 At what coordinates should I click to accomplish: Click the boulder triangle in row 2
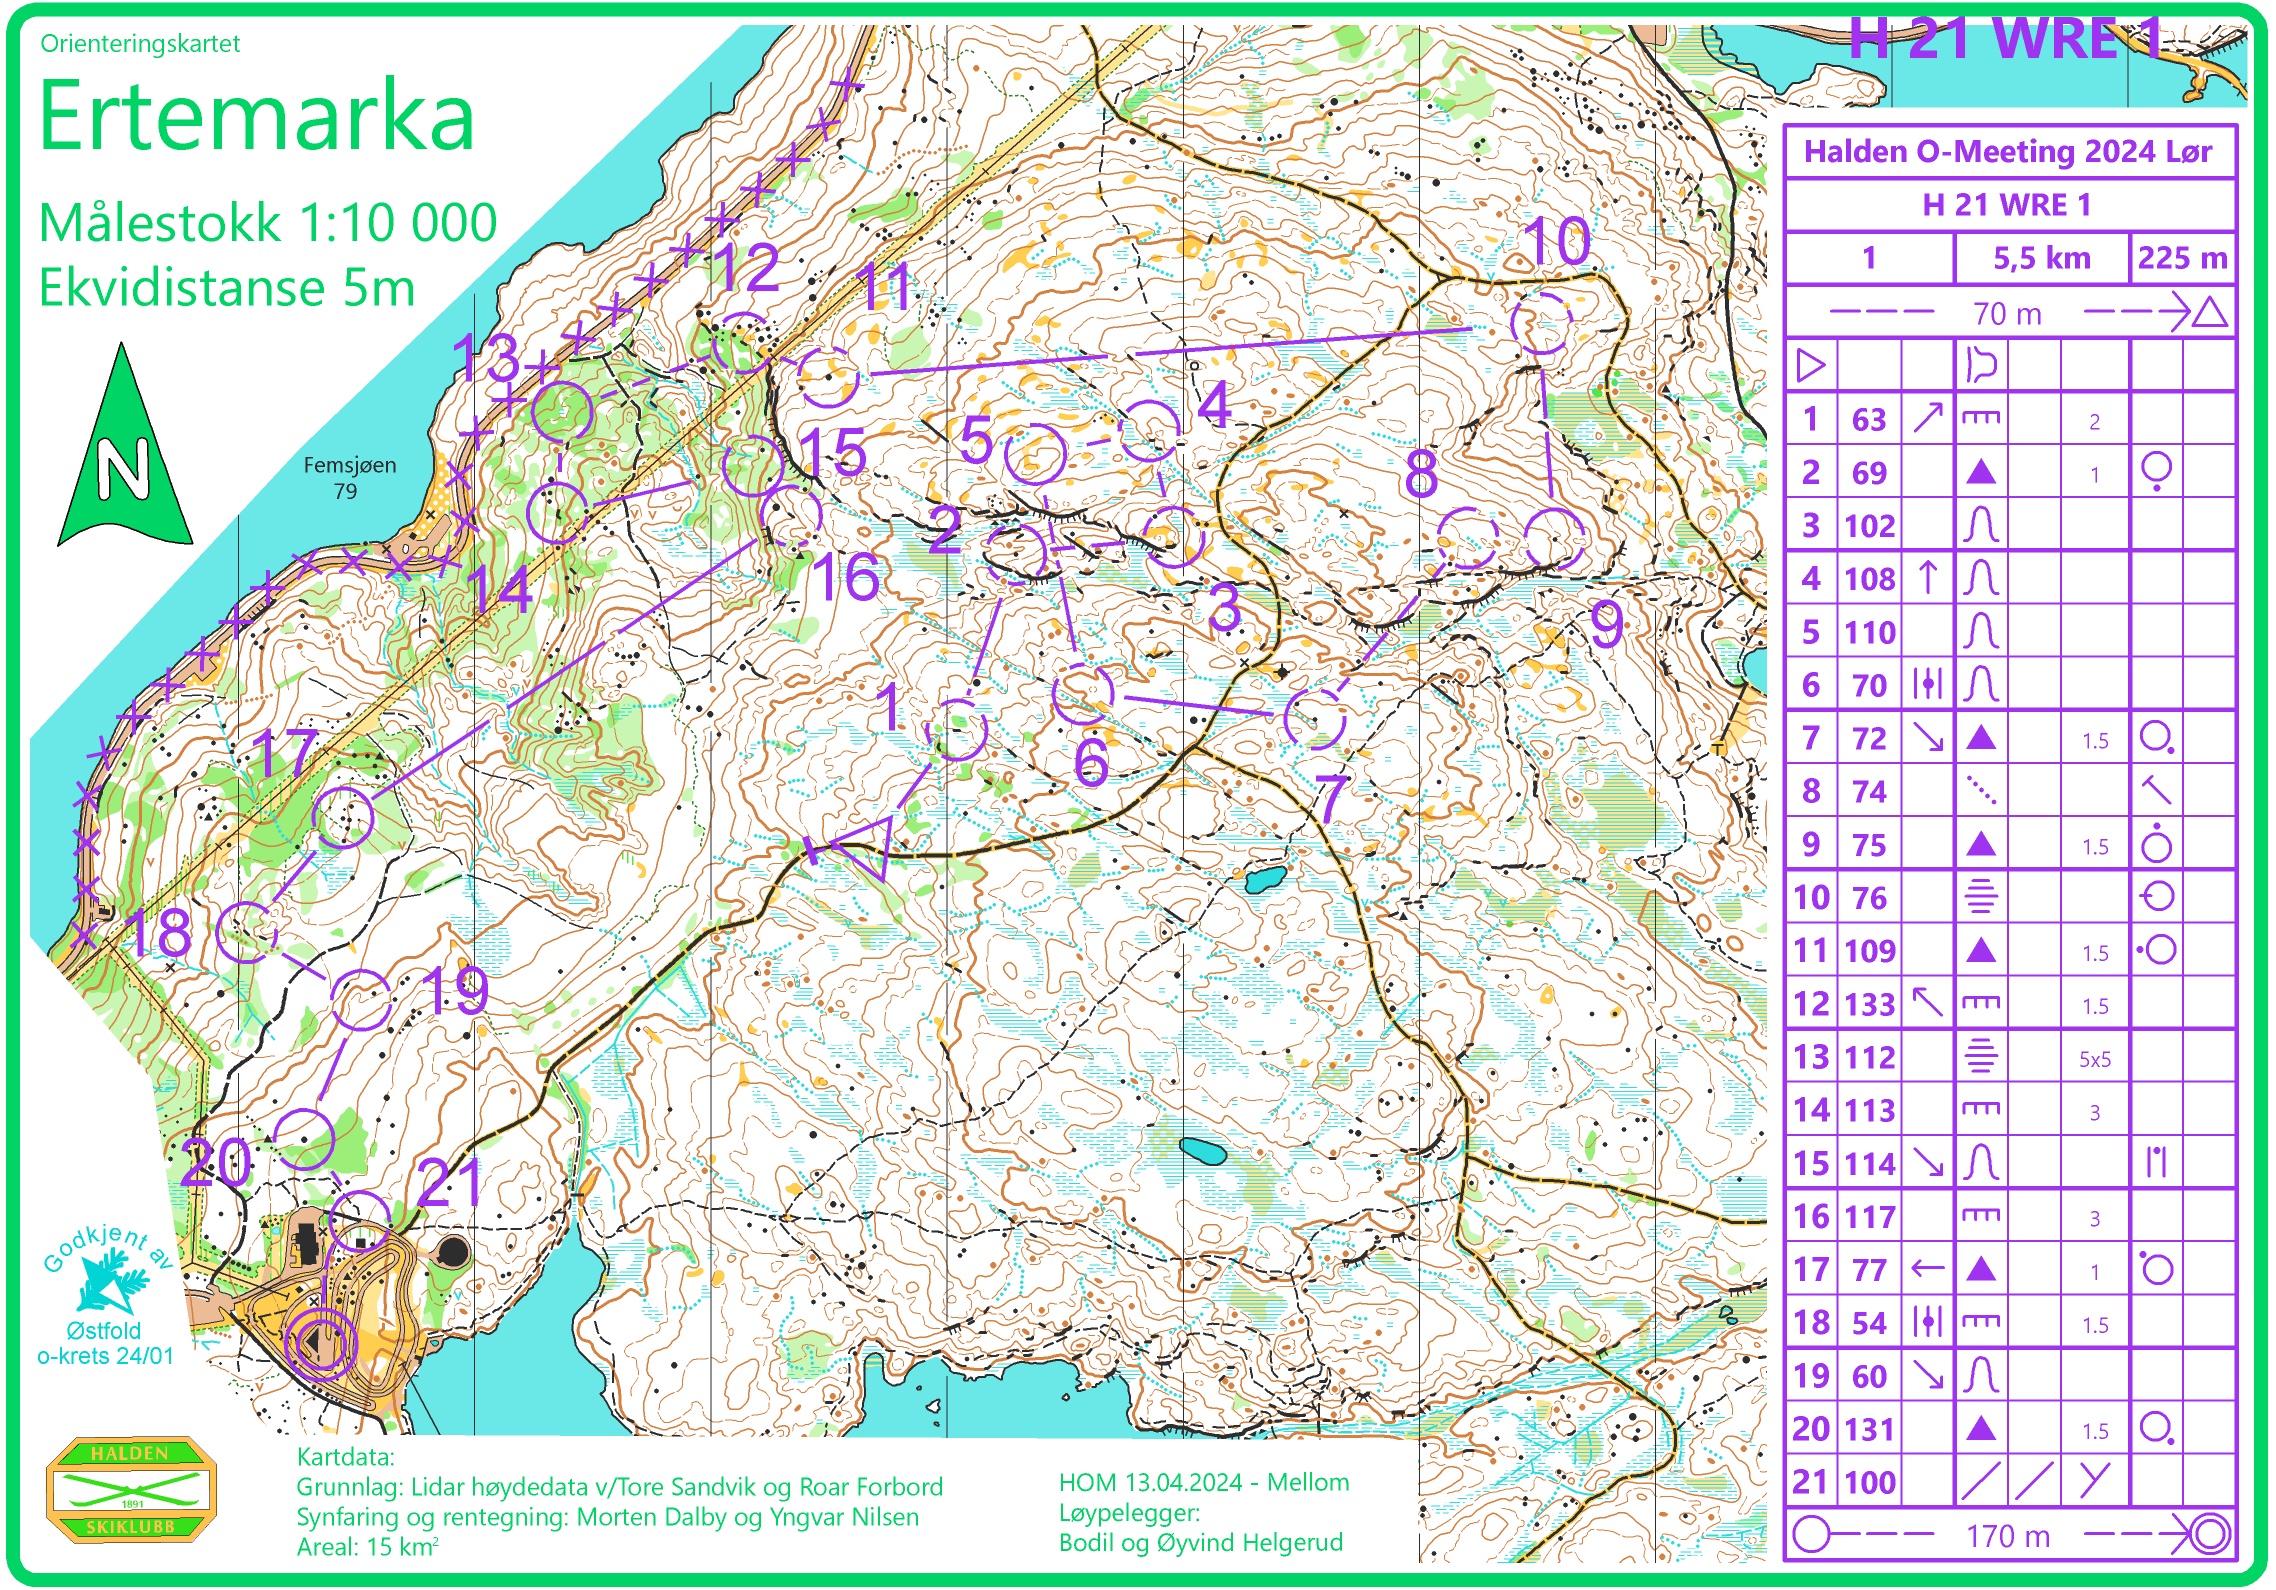pyautogui.click(x=1981, y=472)
